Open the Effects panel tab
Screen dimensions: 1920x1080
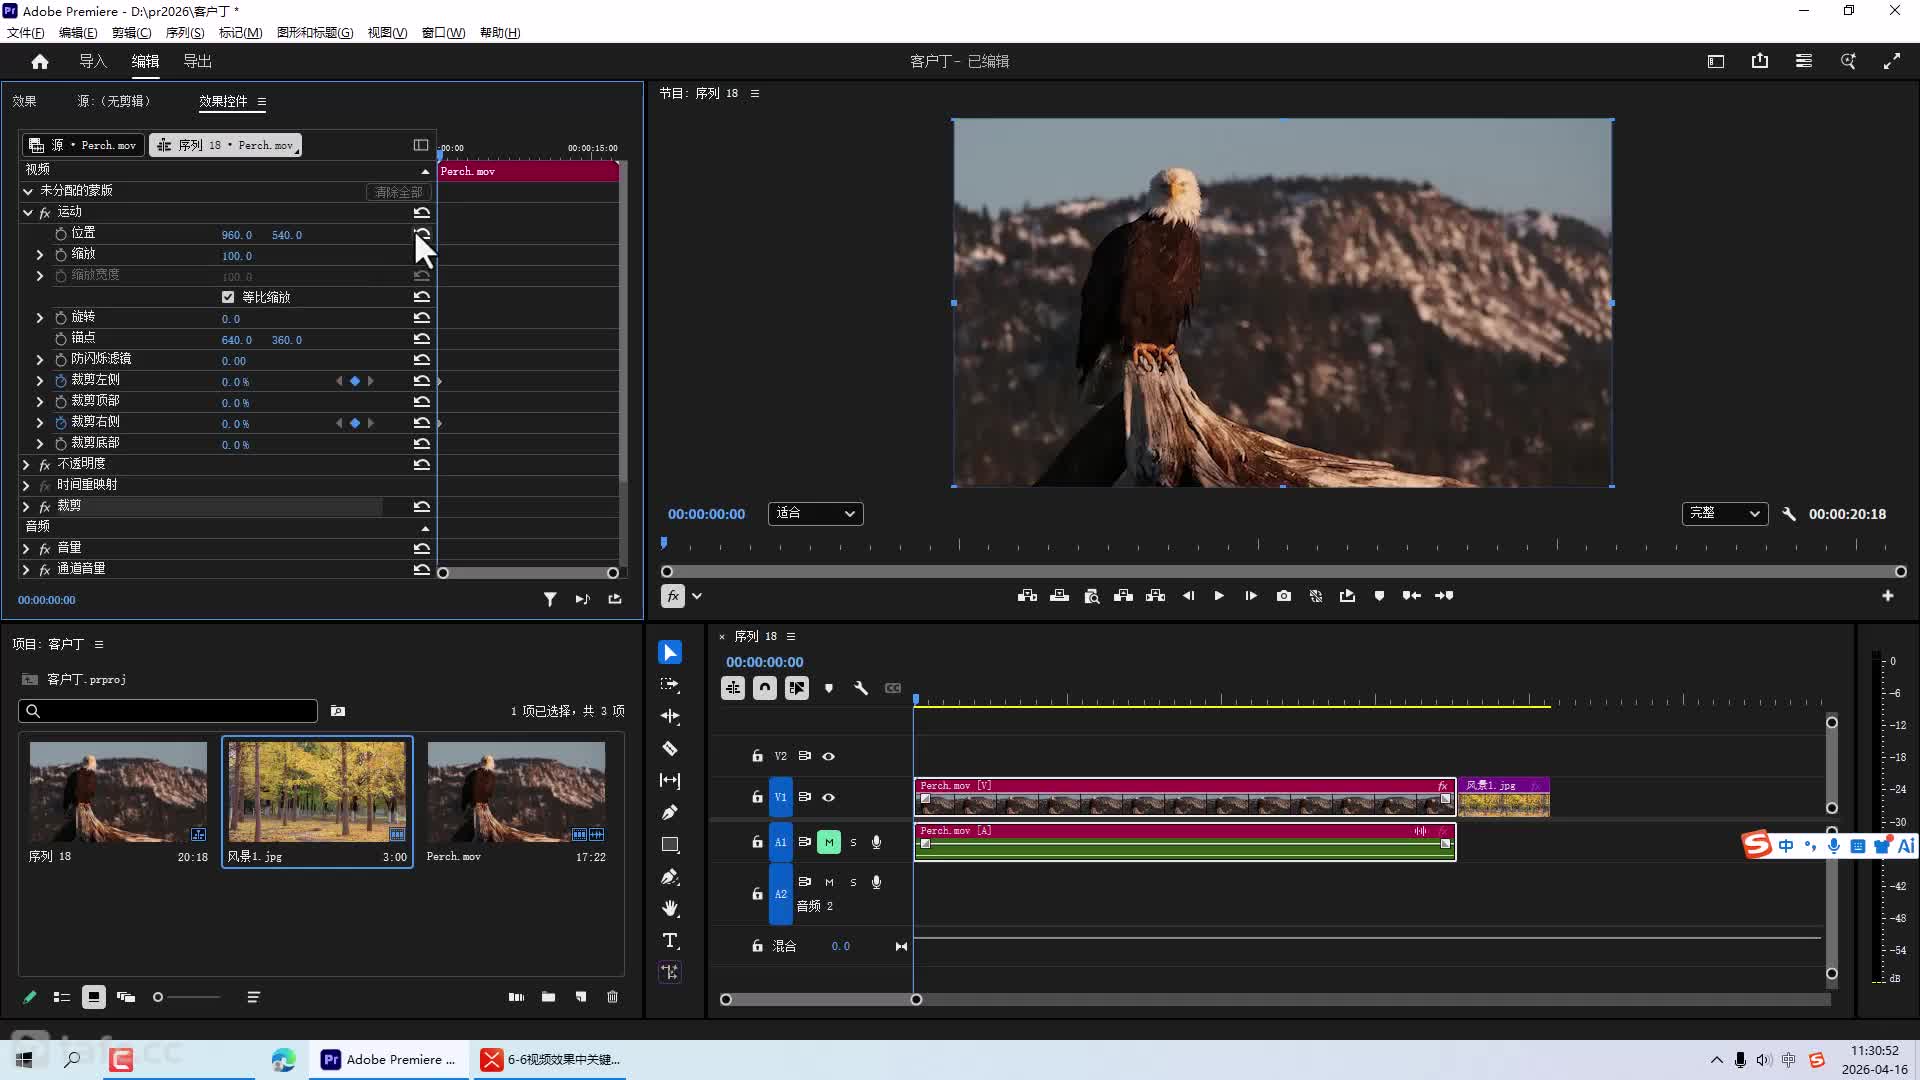(25, 101)
